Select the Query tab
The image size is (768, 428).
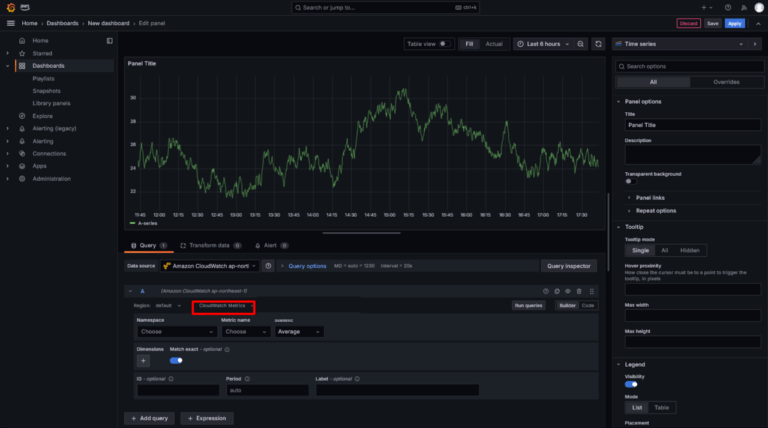149,245
